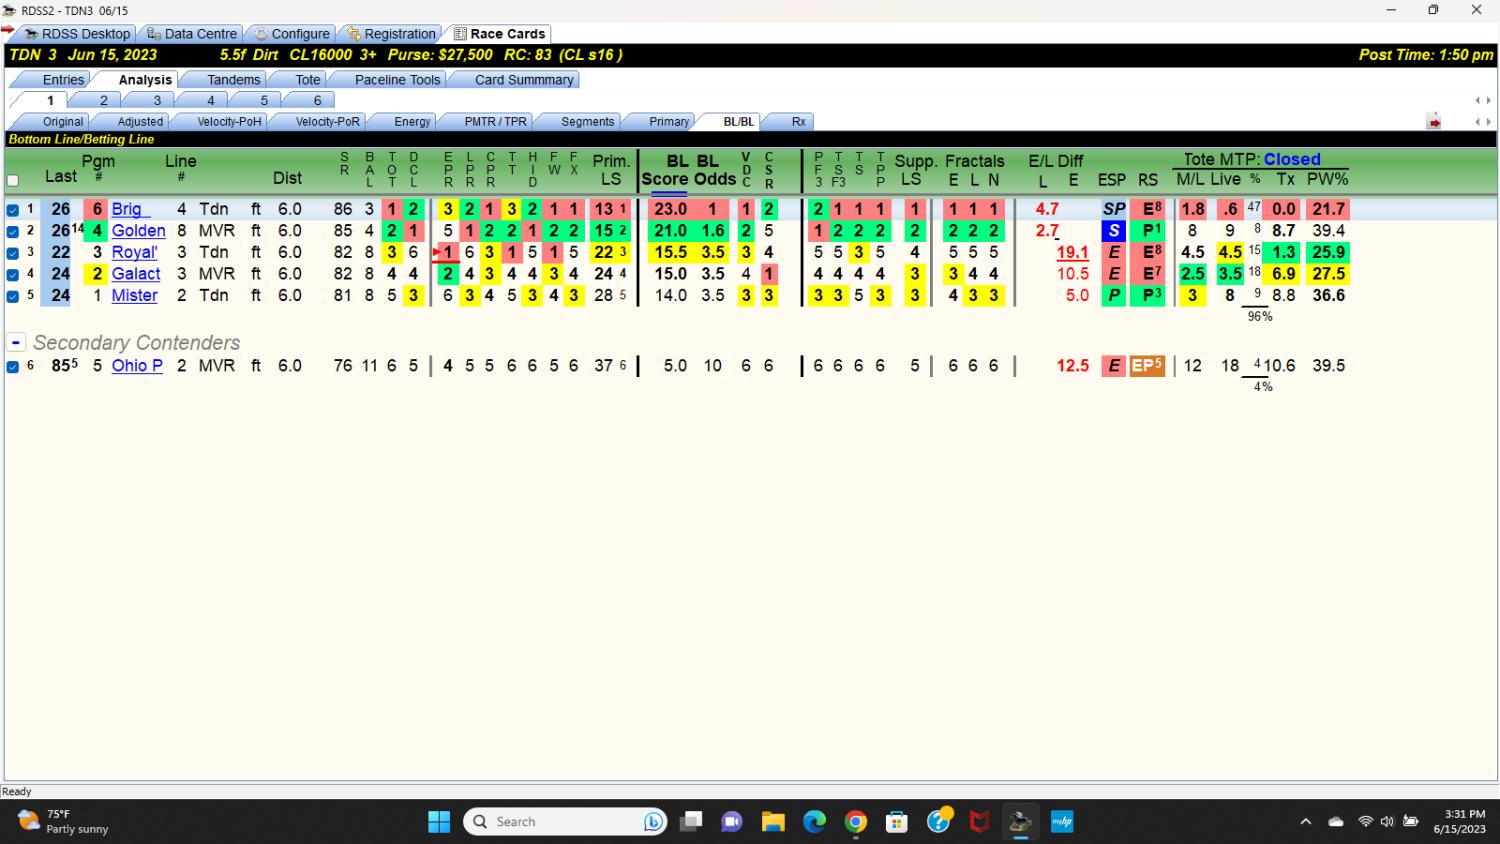Viewport: 1500px width, 844px height.
Task: Click the red arrow icon beside analysis tabs
Action: point(1434,122)
